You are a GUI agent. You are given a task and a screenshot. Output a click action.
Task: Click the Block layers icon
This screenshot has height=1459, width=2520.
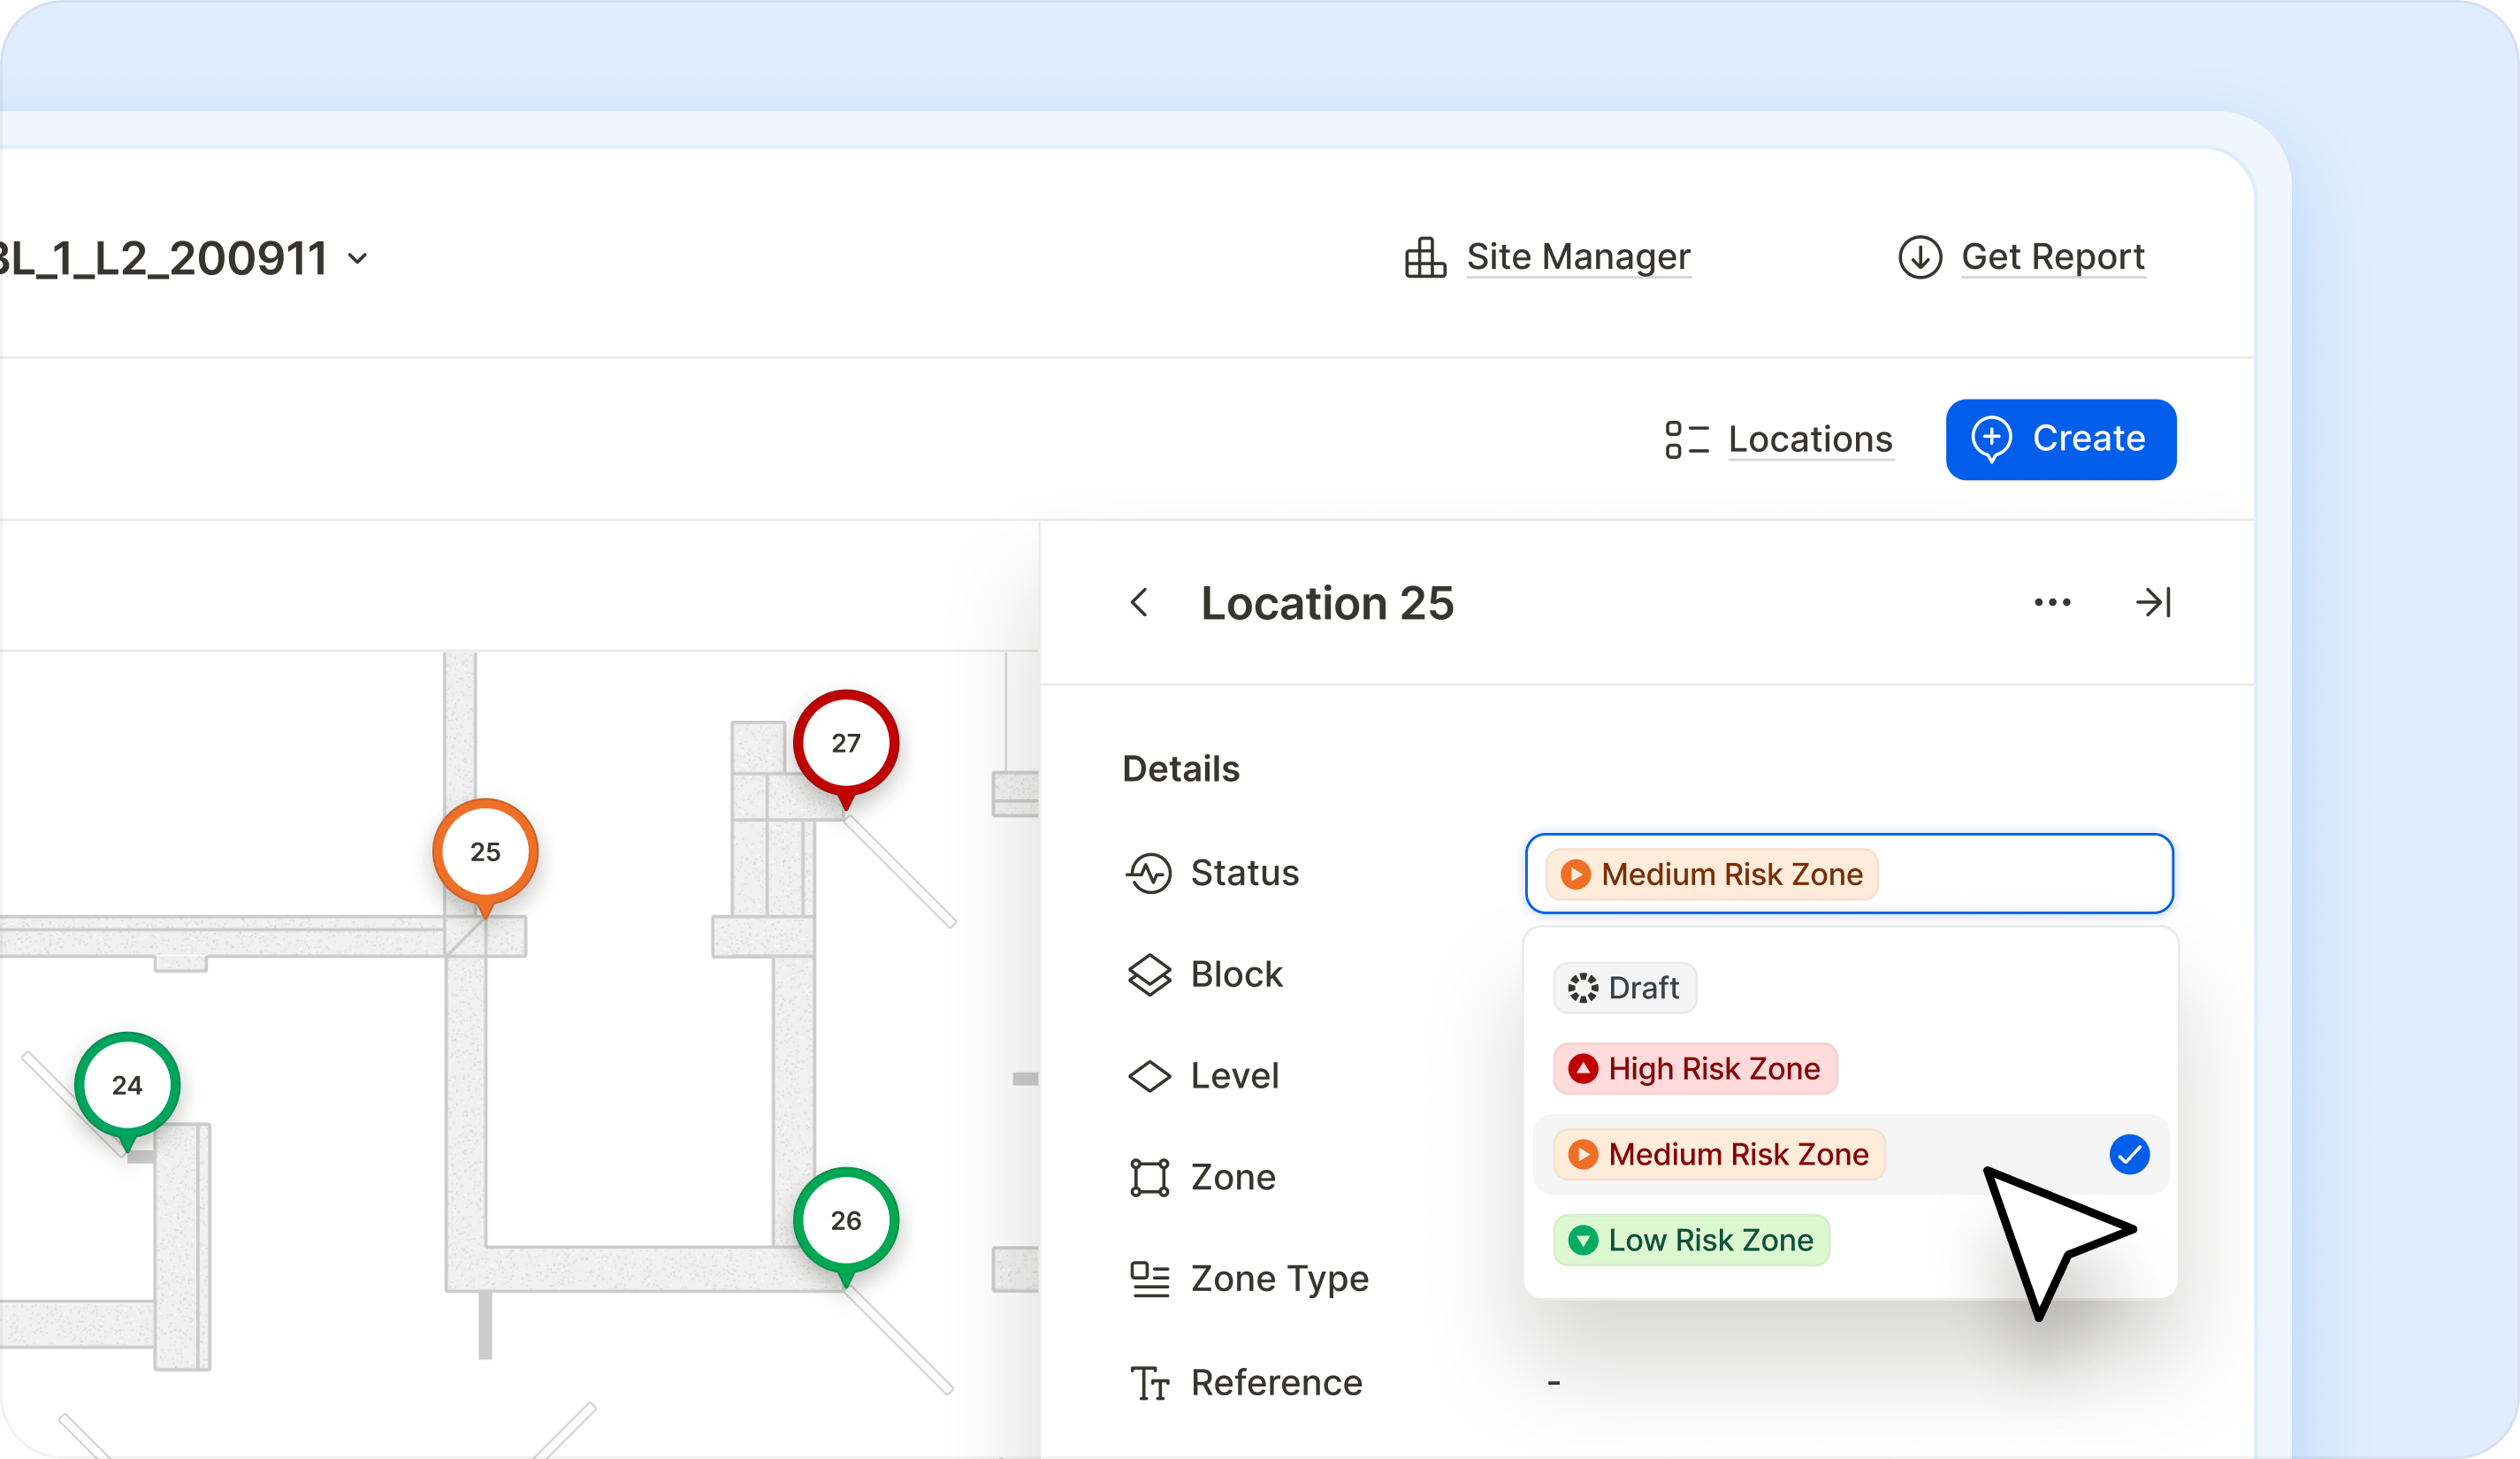click(x=1149, y=975)
